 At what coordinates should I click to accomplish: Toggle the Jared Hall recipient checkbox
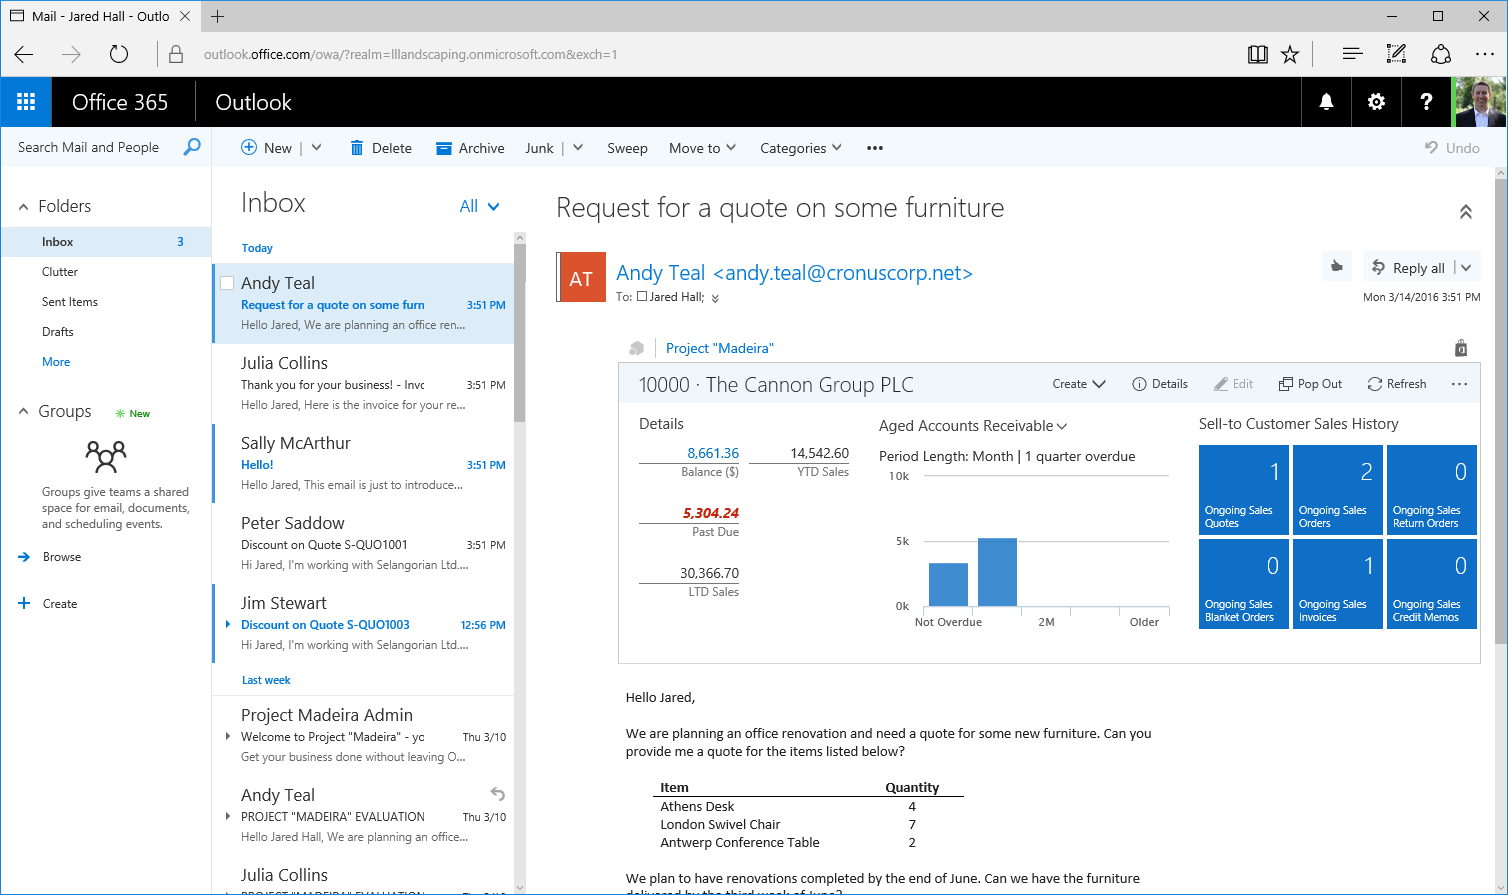tap(642, 297)
